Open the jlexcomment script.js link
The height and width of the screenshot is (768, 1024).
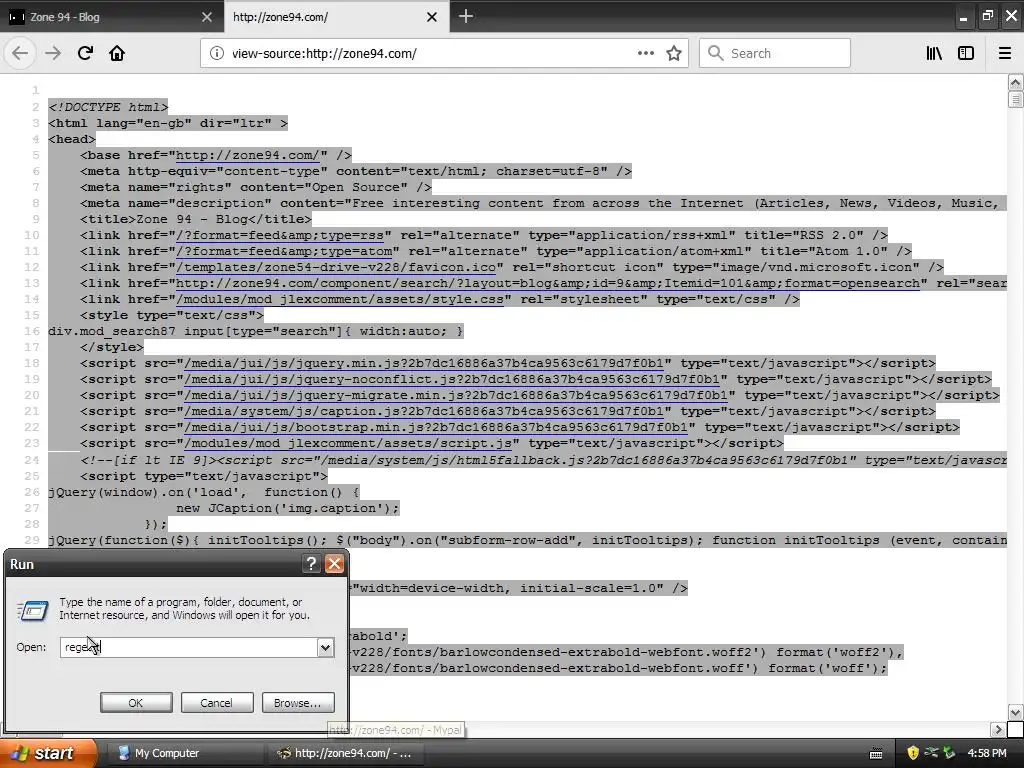coord(347,443)
